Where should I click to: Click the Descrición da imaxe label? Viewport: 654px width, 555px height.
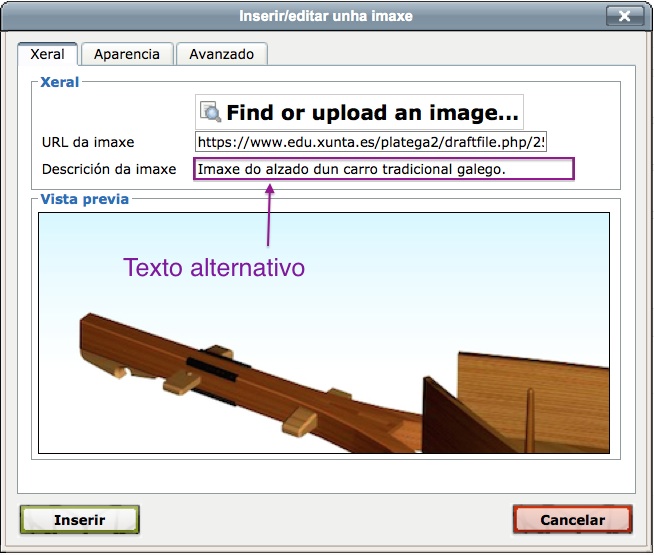click(x=109, y=169)
